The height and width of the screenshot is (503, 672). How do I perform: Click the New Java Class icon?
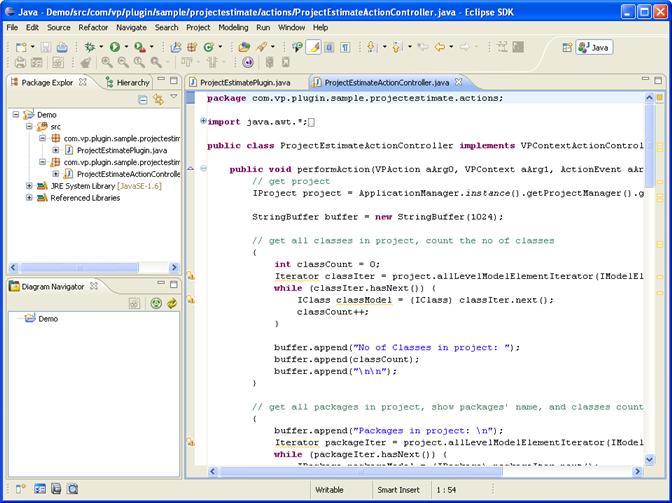209,47
